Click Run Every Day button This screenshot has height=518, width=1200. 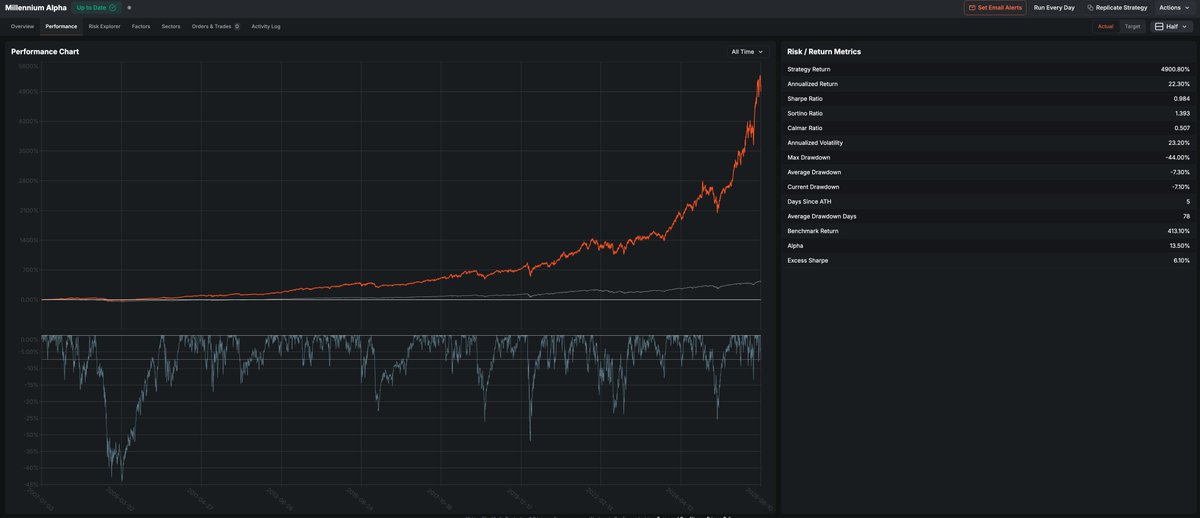click(x=1054, y=7)
